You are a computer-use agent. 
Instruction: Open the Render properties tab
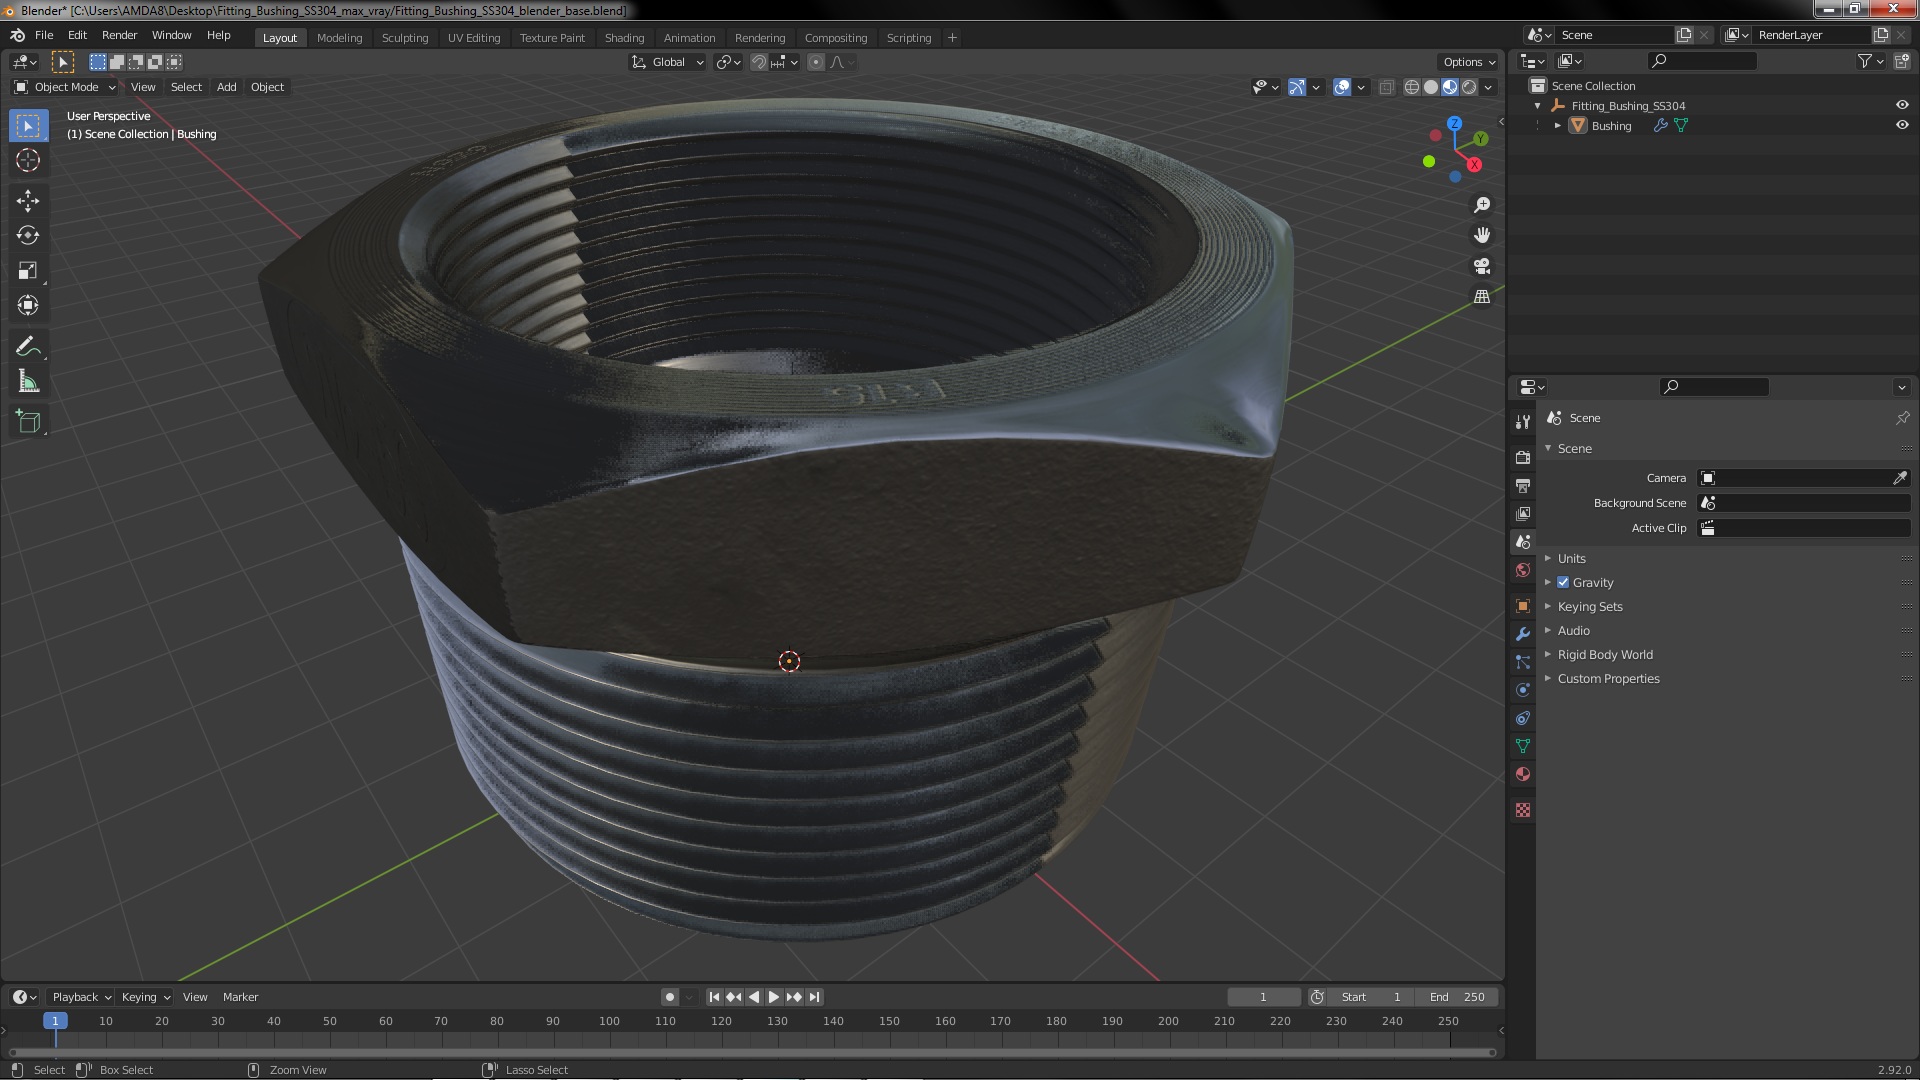[1523, 458]
